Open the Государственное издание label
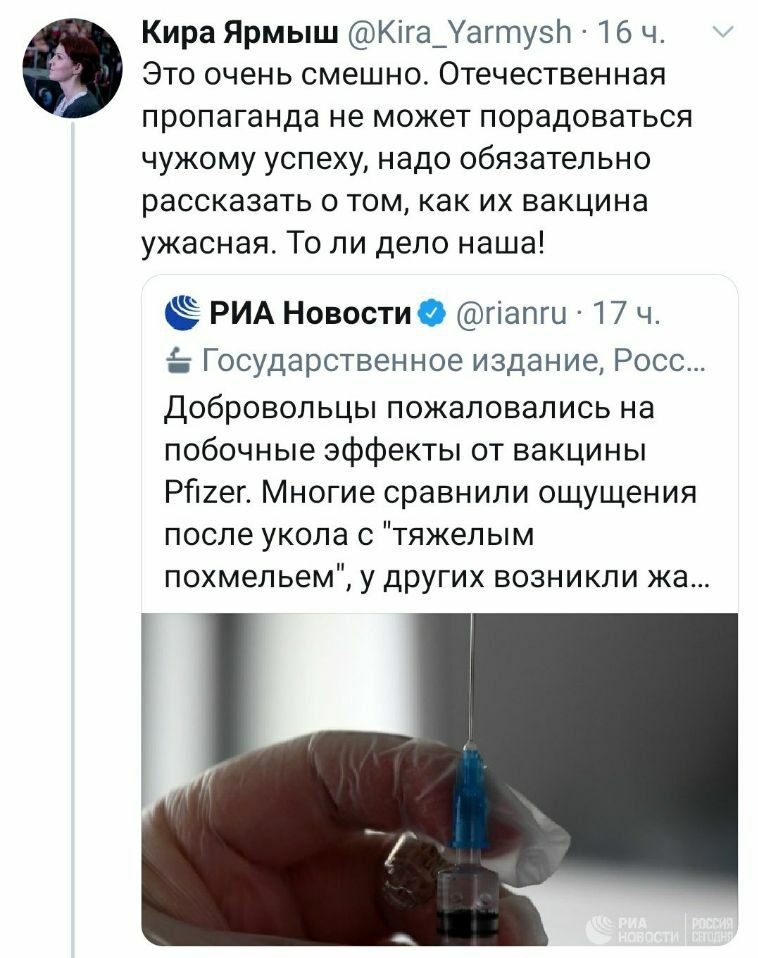This screenshot has height=958, width=758. 453,360
